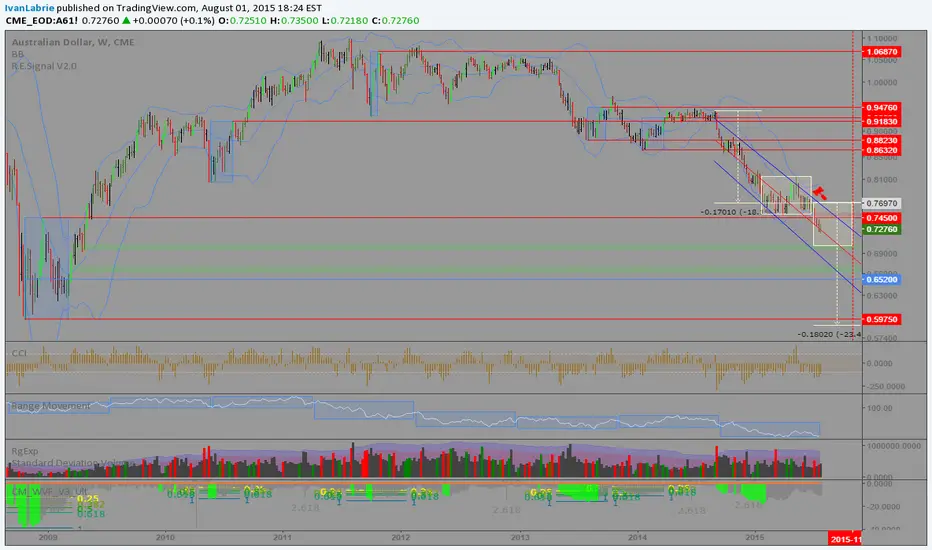
Task: Click the L:0.72180 low value in header
Action: (343, 20)
